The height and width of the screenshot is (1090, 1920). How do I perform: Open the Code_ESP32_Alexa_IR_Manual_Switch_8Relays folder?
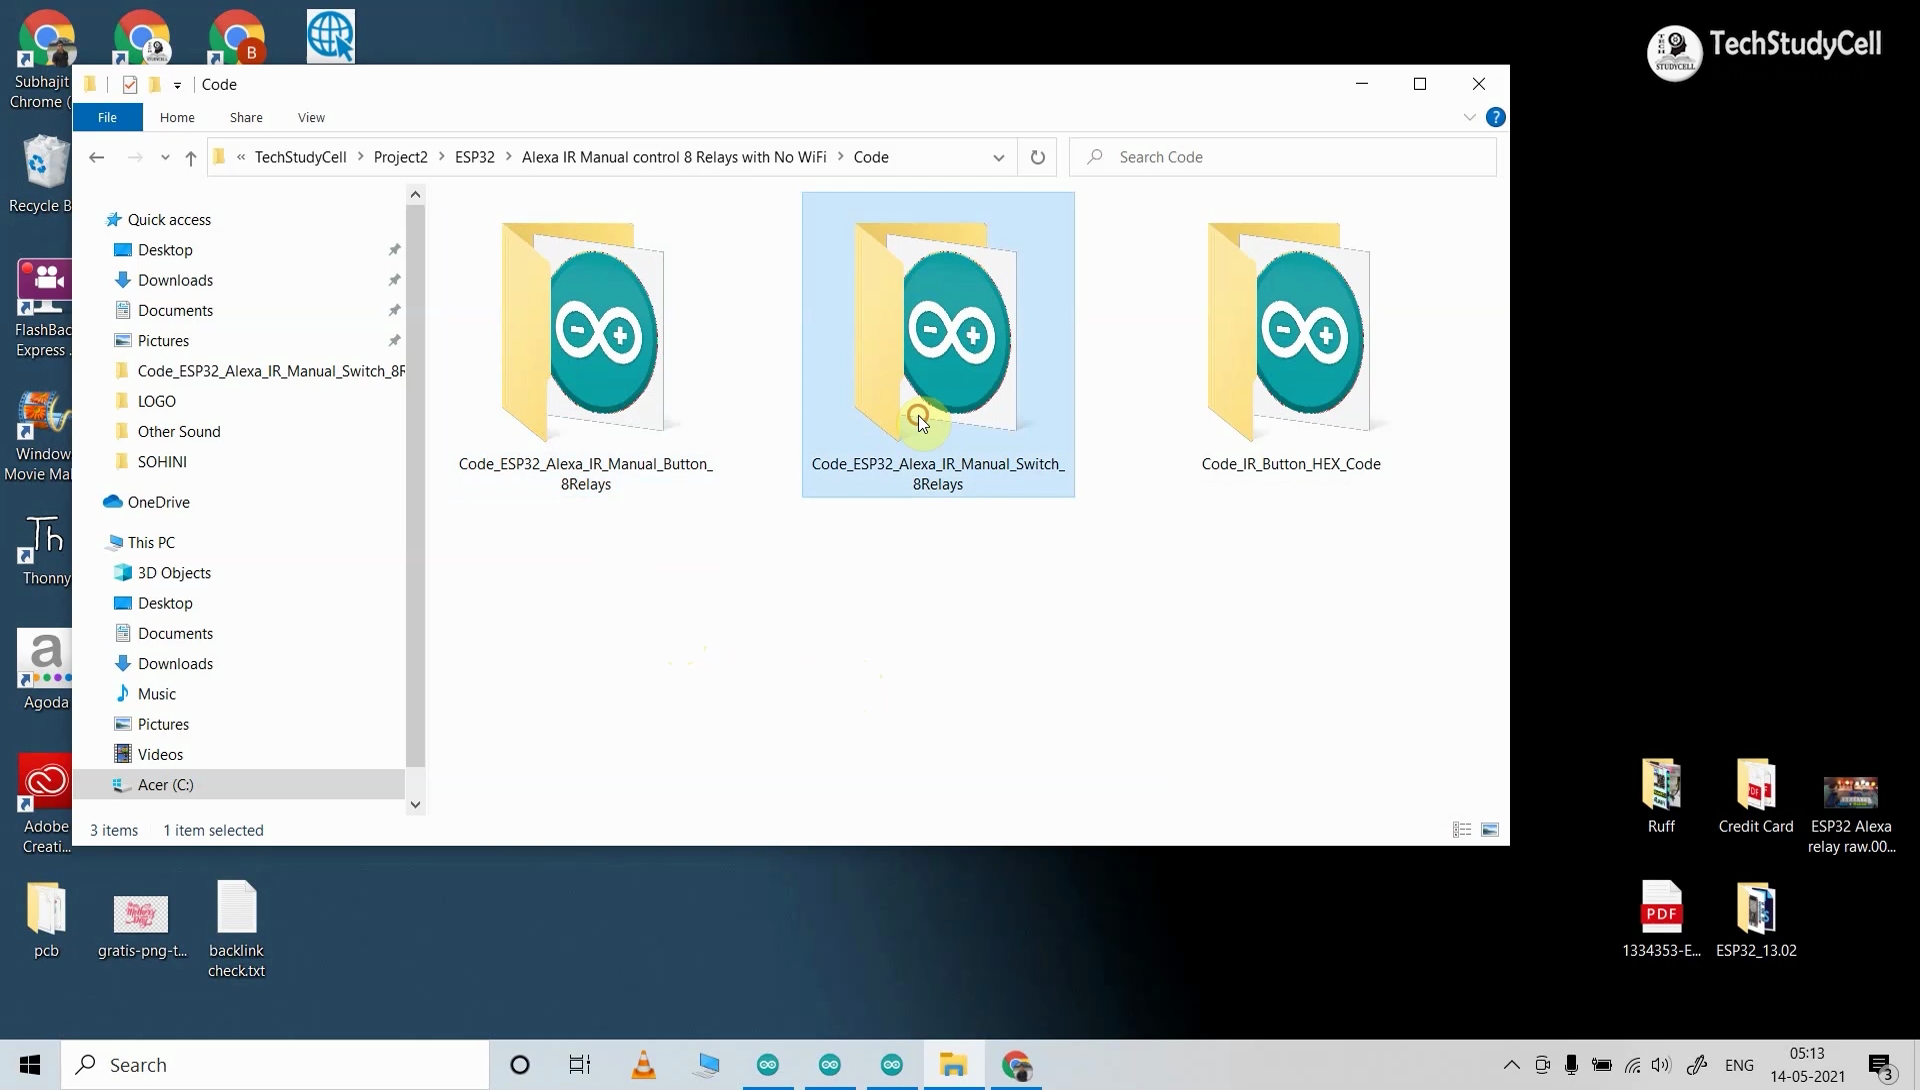point(938,345)
